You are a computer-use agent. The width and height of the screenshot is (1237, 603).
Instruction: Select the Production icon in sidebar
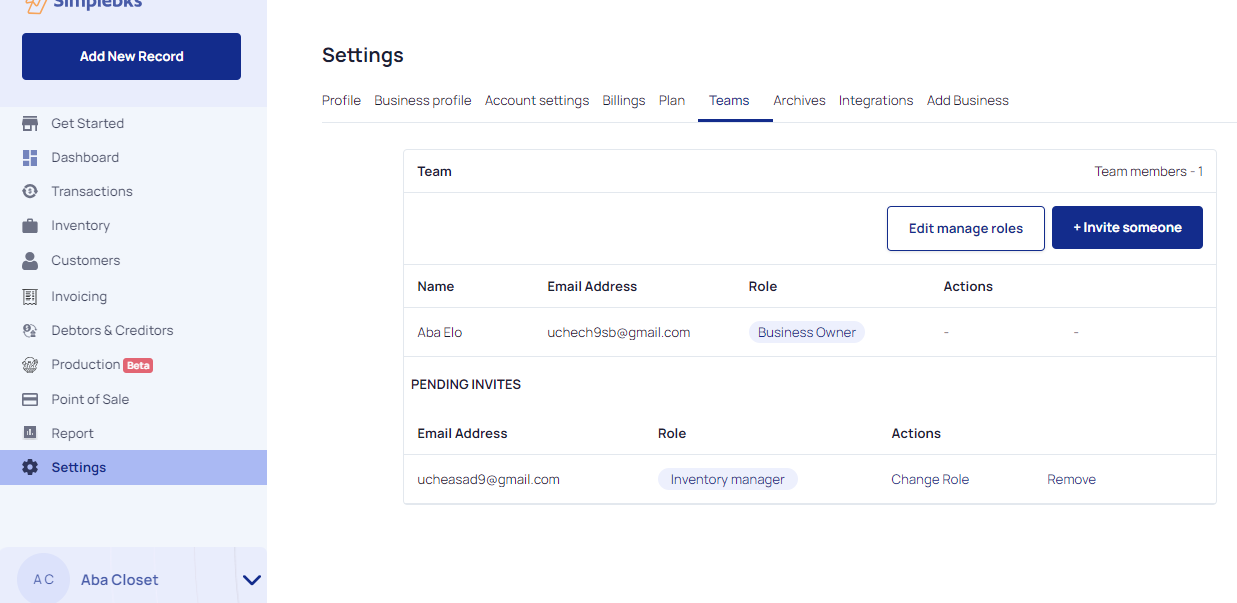[x=30, y=365]
